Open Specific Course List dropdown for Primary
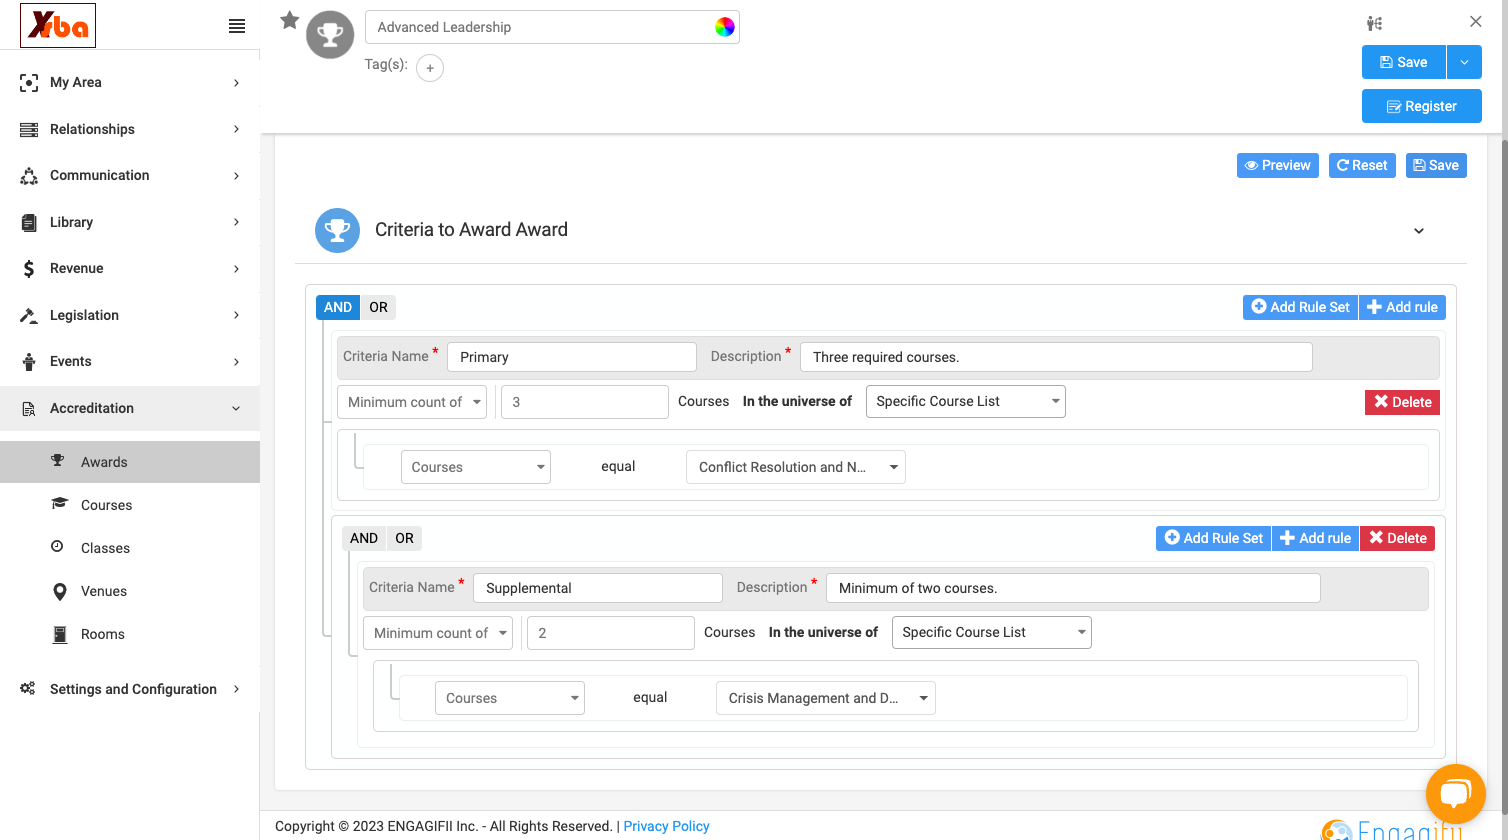 [966, 401]
